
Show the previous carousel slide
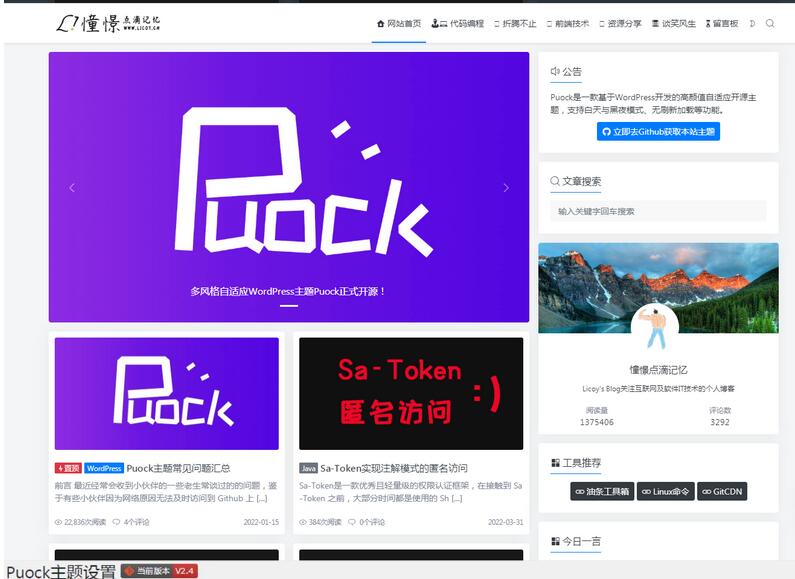tap(72, 188)
